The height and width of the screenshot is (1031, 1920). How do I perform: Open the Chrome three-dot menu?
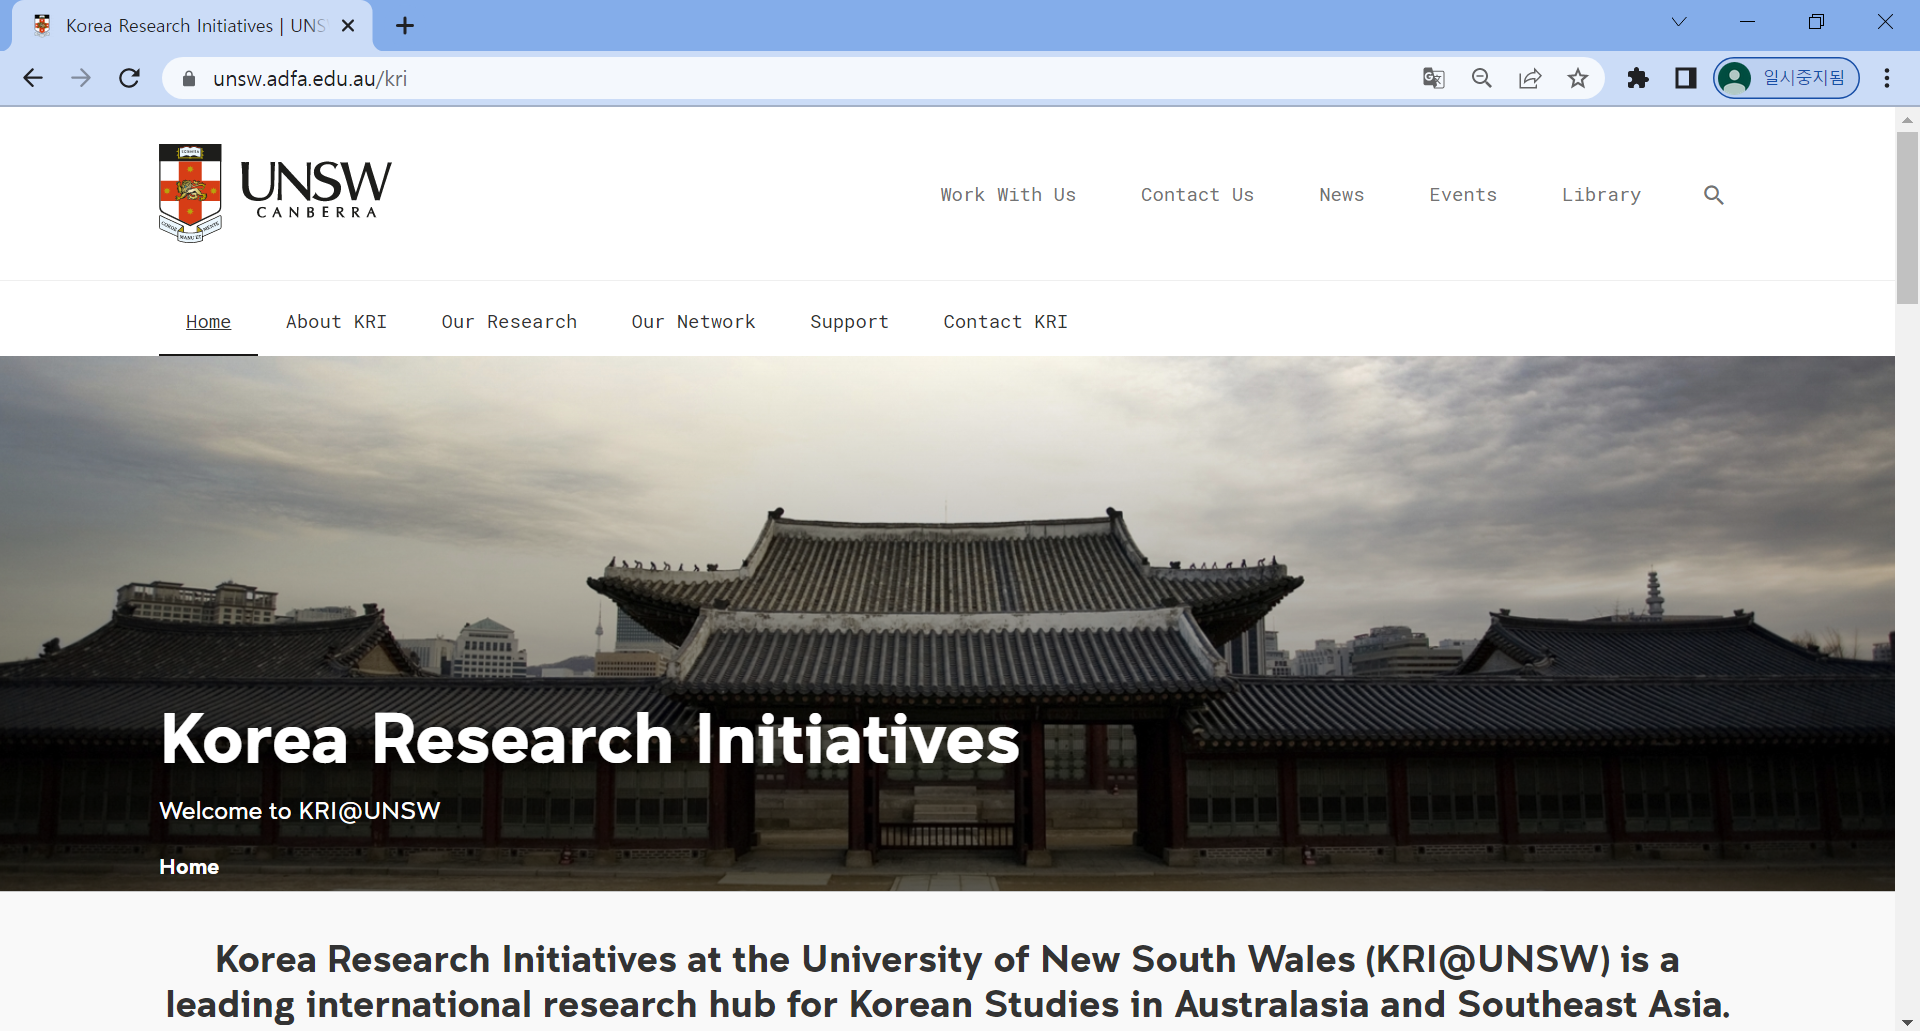click(x=1887, y=78)
